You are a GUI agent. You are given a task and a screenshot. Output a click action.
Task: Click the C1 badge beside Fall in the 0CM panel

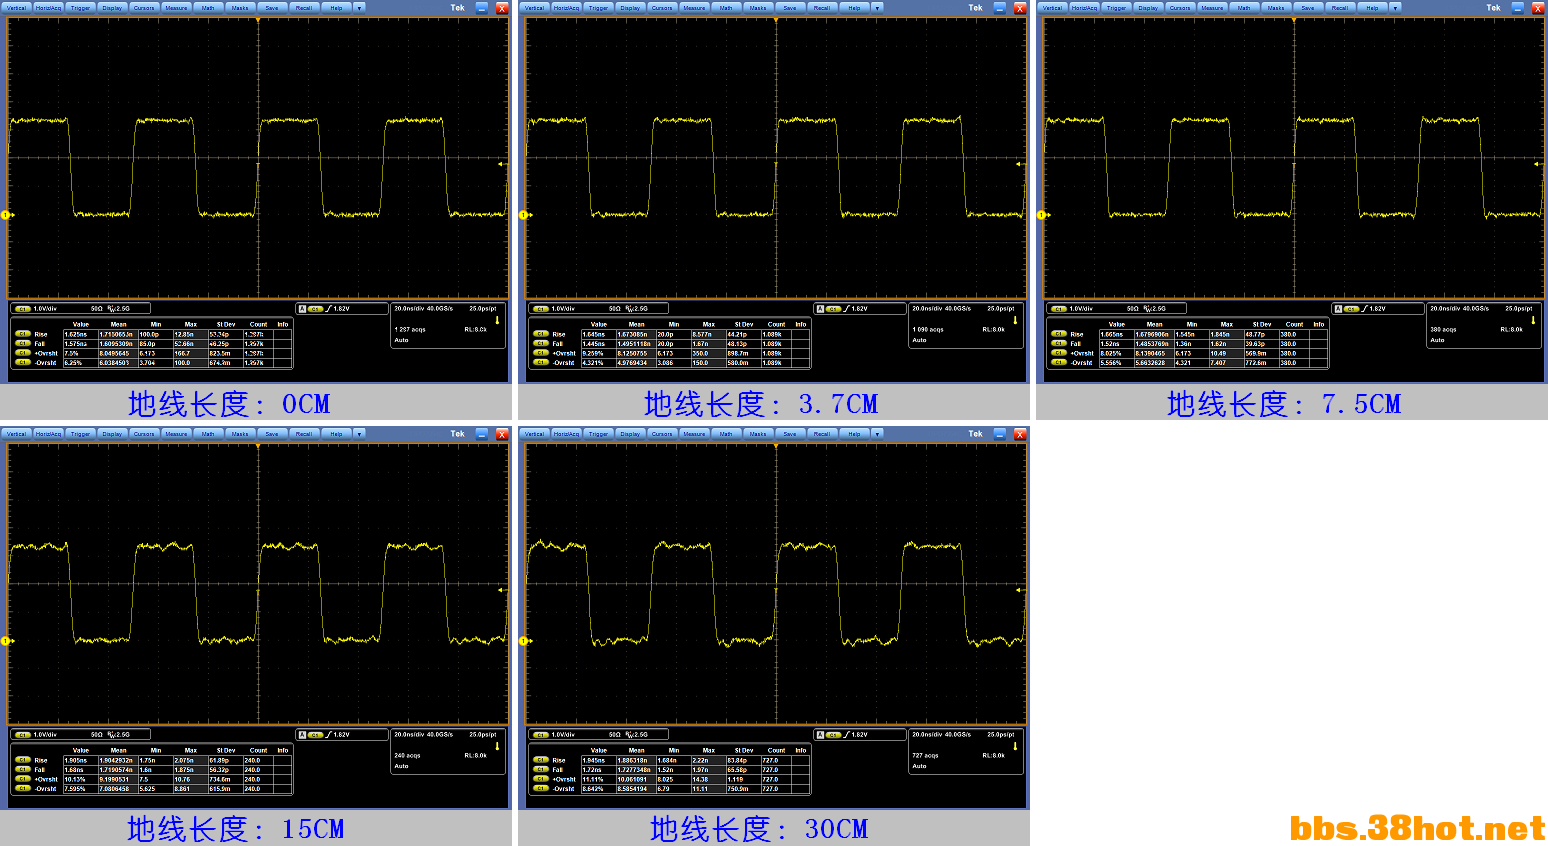click(22, 343)
